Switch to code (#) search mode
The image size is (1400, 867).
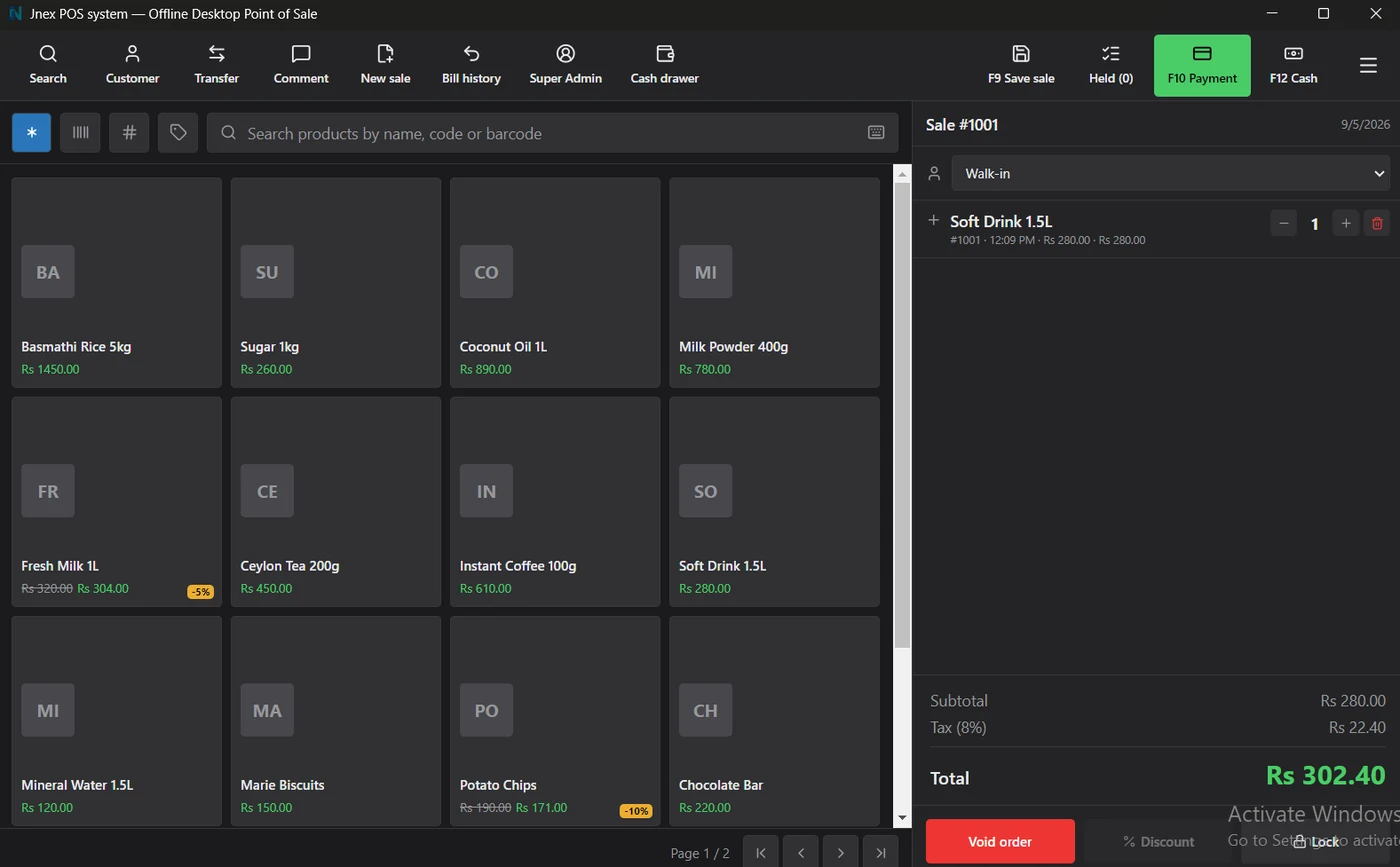click(129, 133)
